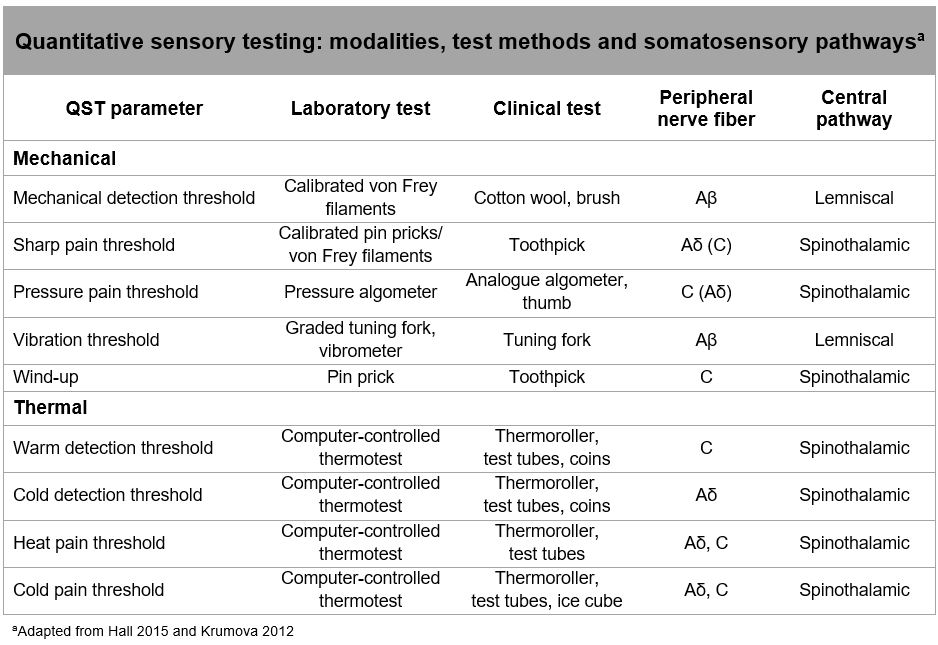Click the Vibration threshold row label
Image resolution: width=938 pixels, height=645 pixels.
tap(86, 340)
